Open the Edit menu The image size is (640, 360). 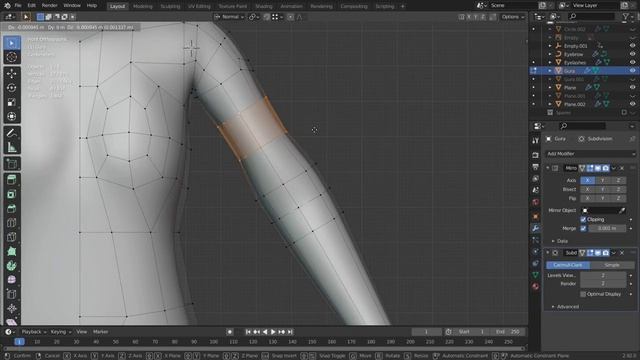pos(32,6)
